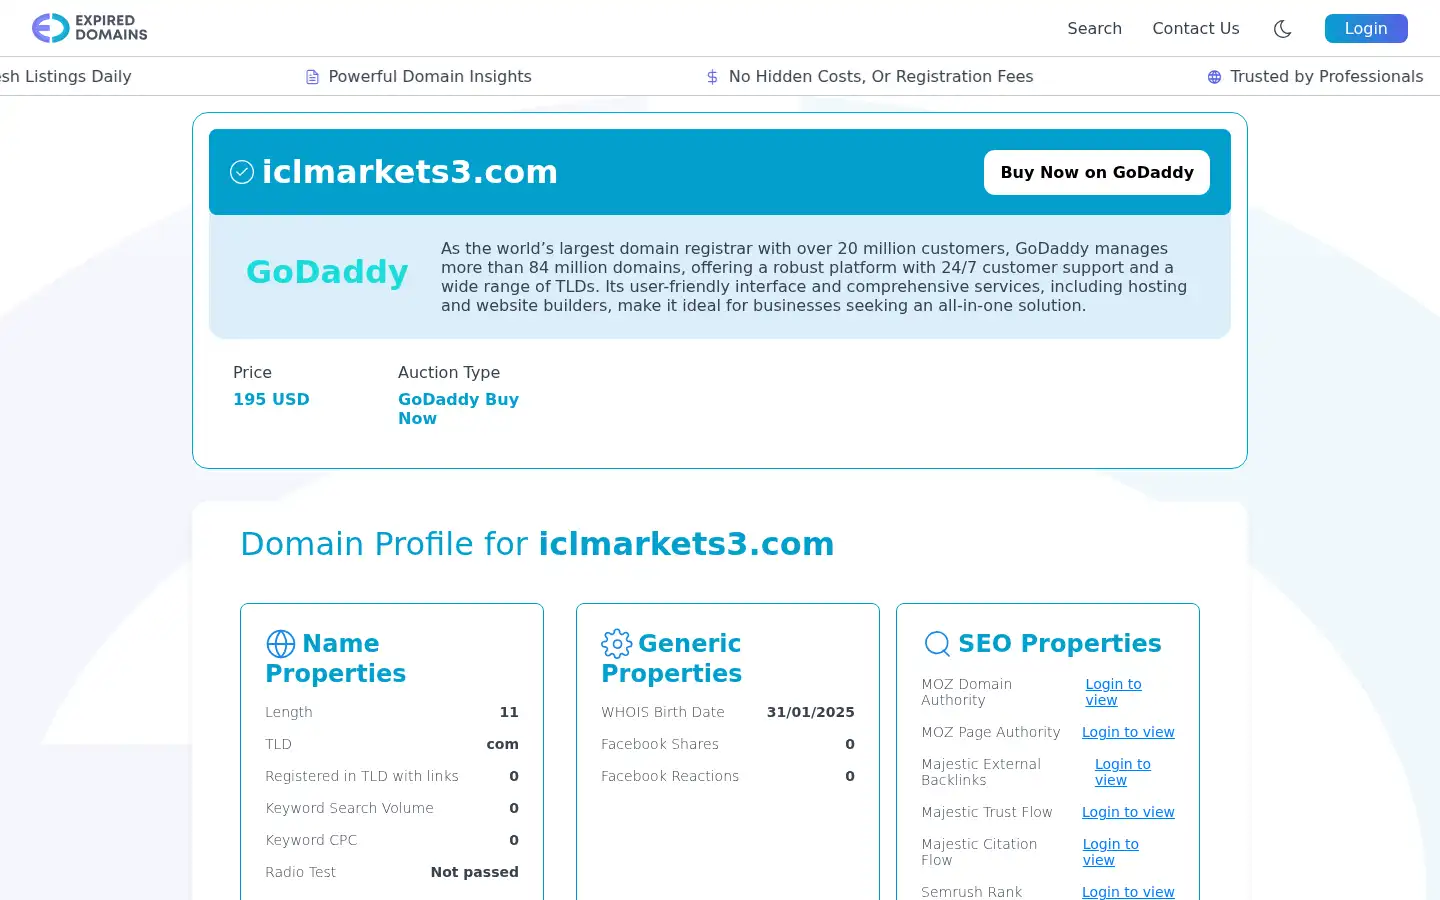Click the GoDaddy registrar description paragraph
Viewport: 1440px width, 900px height.
814,277
